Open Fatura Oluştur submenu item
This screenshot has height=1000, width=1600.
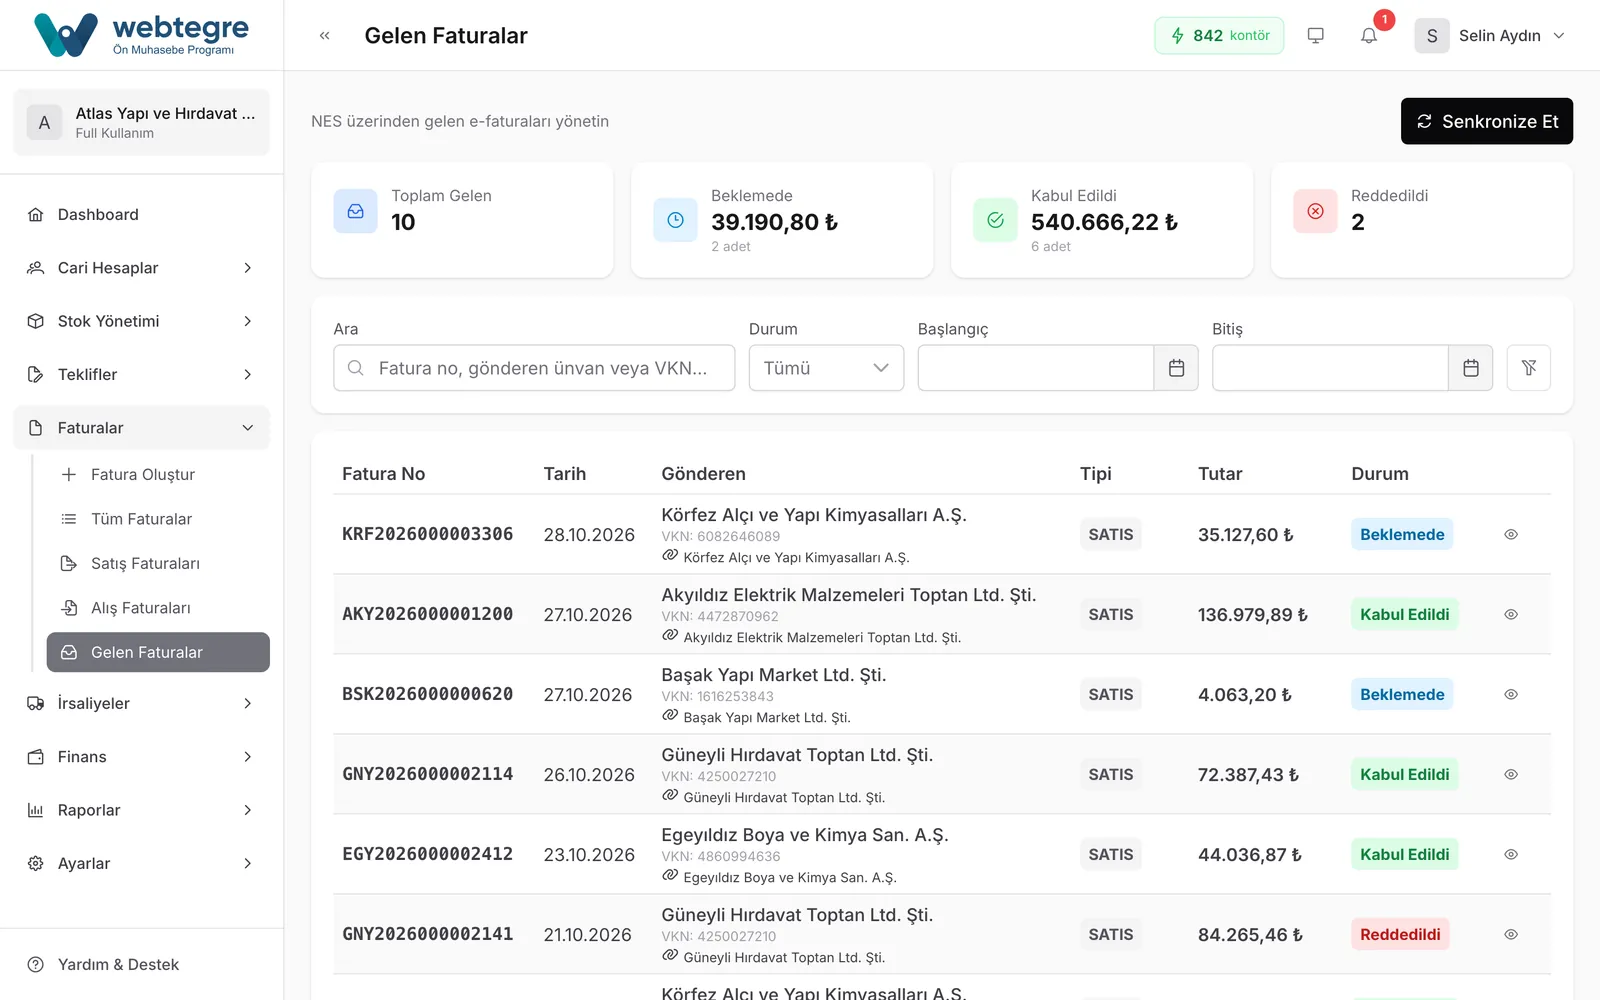(158, 475)
